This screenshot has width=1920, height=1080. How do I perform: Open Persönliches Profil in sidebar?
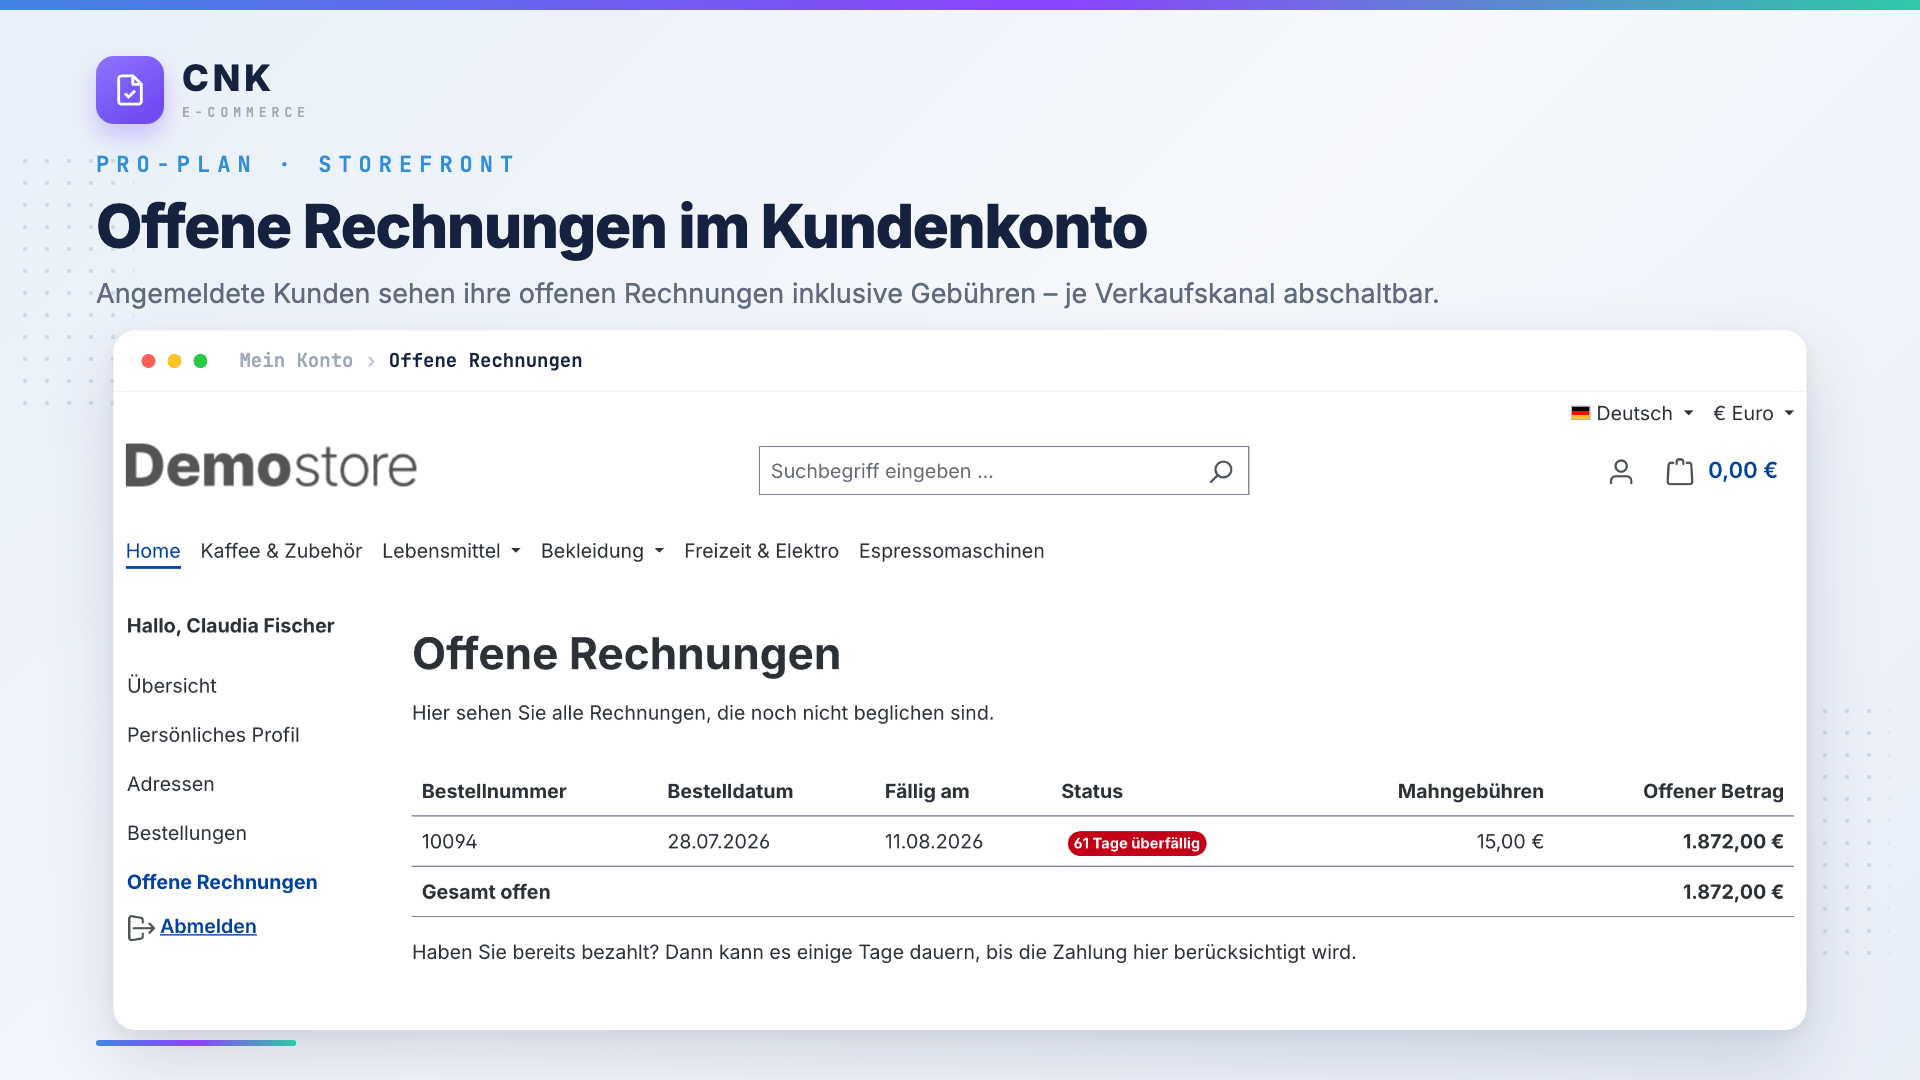[213, 735]
